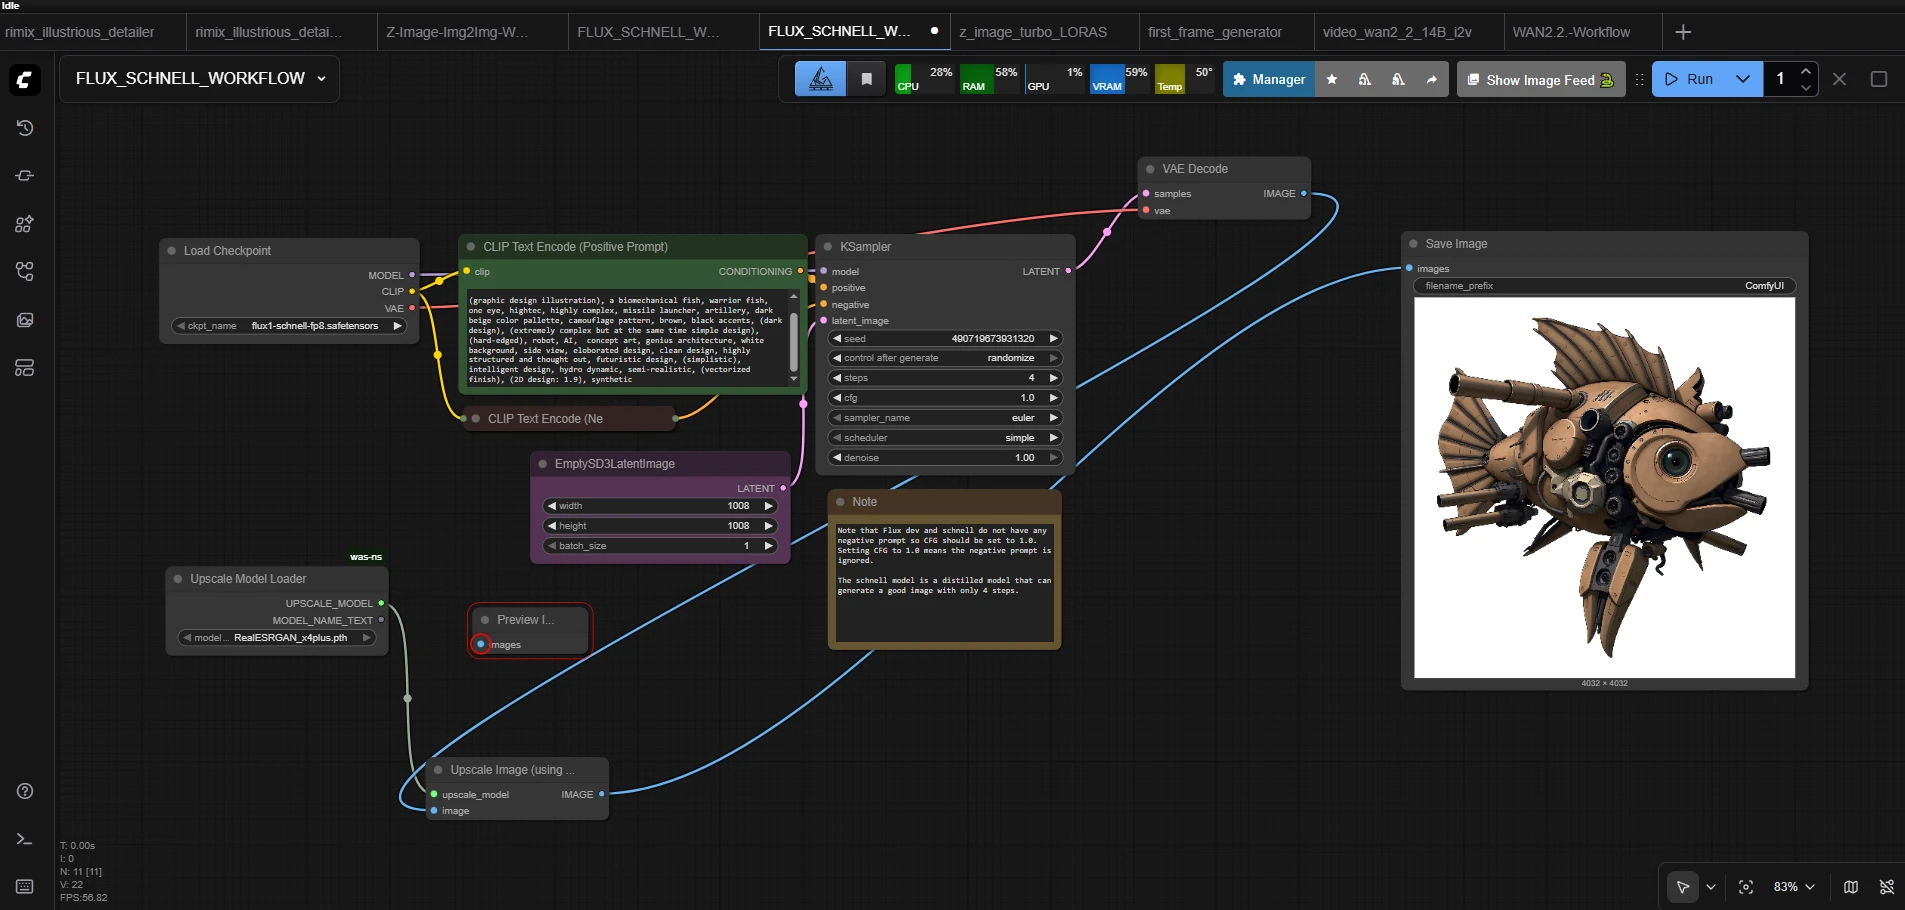
Task: Expand the FLUX_SCHNELL_WORKFLOW title dropdown
Action: point(322,78)
